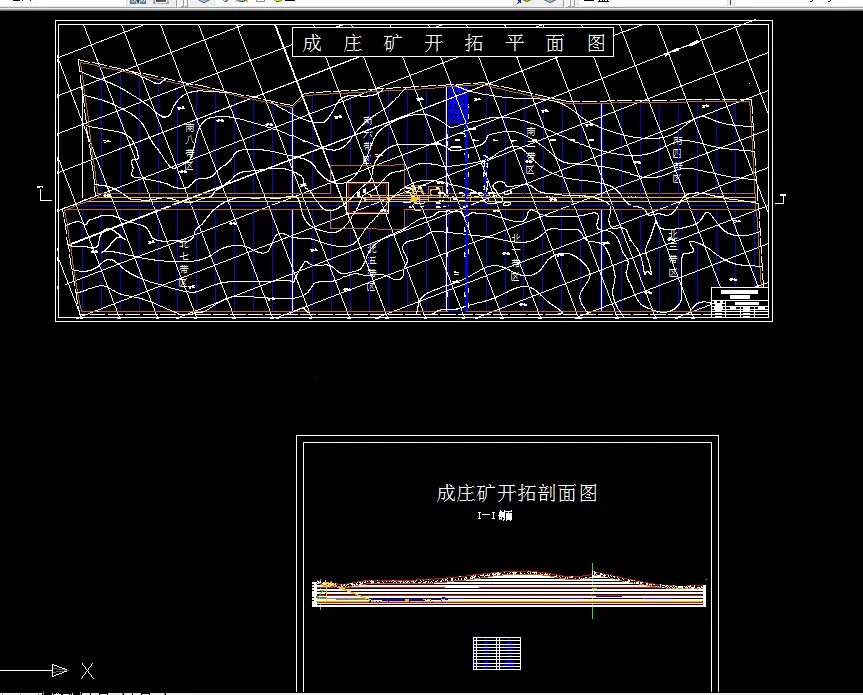The height and width of the screenshot is (695, 863).
Task: Select the 南二带区 zone label
Action: [x=531, y=150]
